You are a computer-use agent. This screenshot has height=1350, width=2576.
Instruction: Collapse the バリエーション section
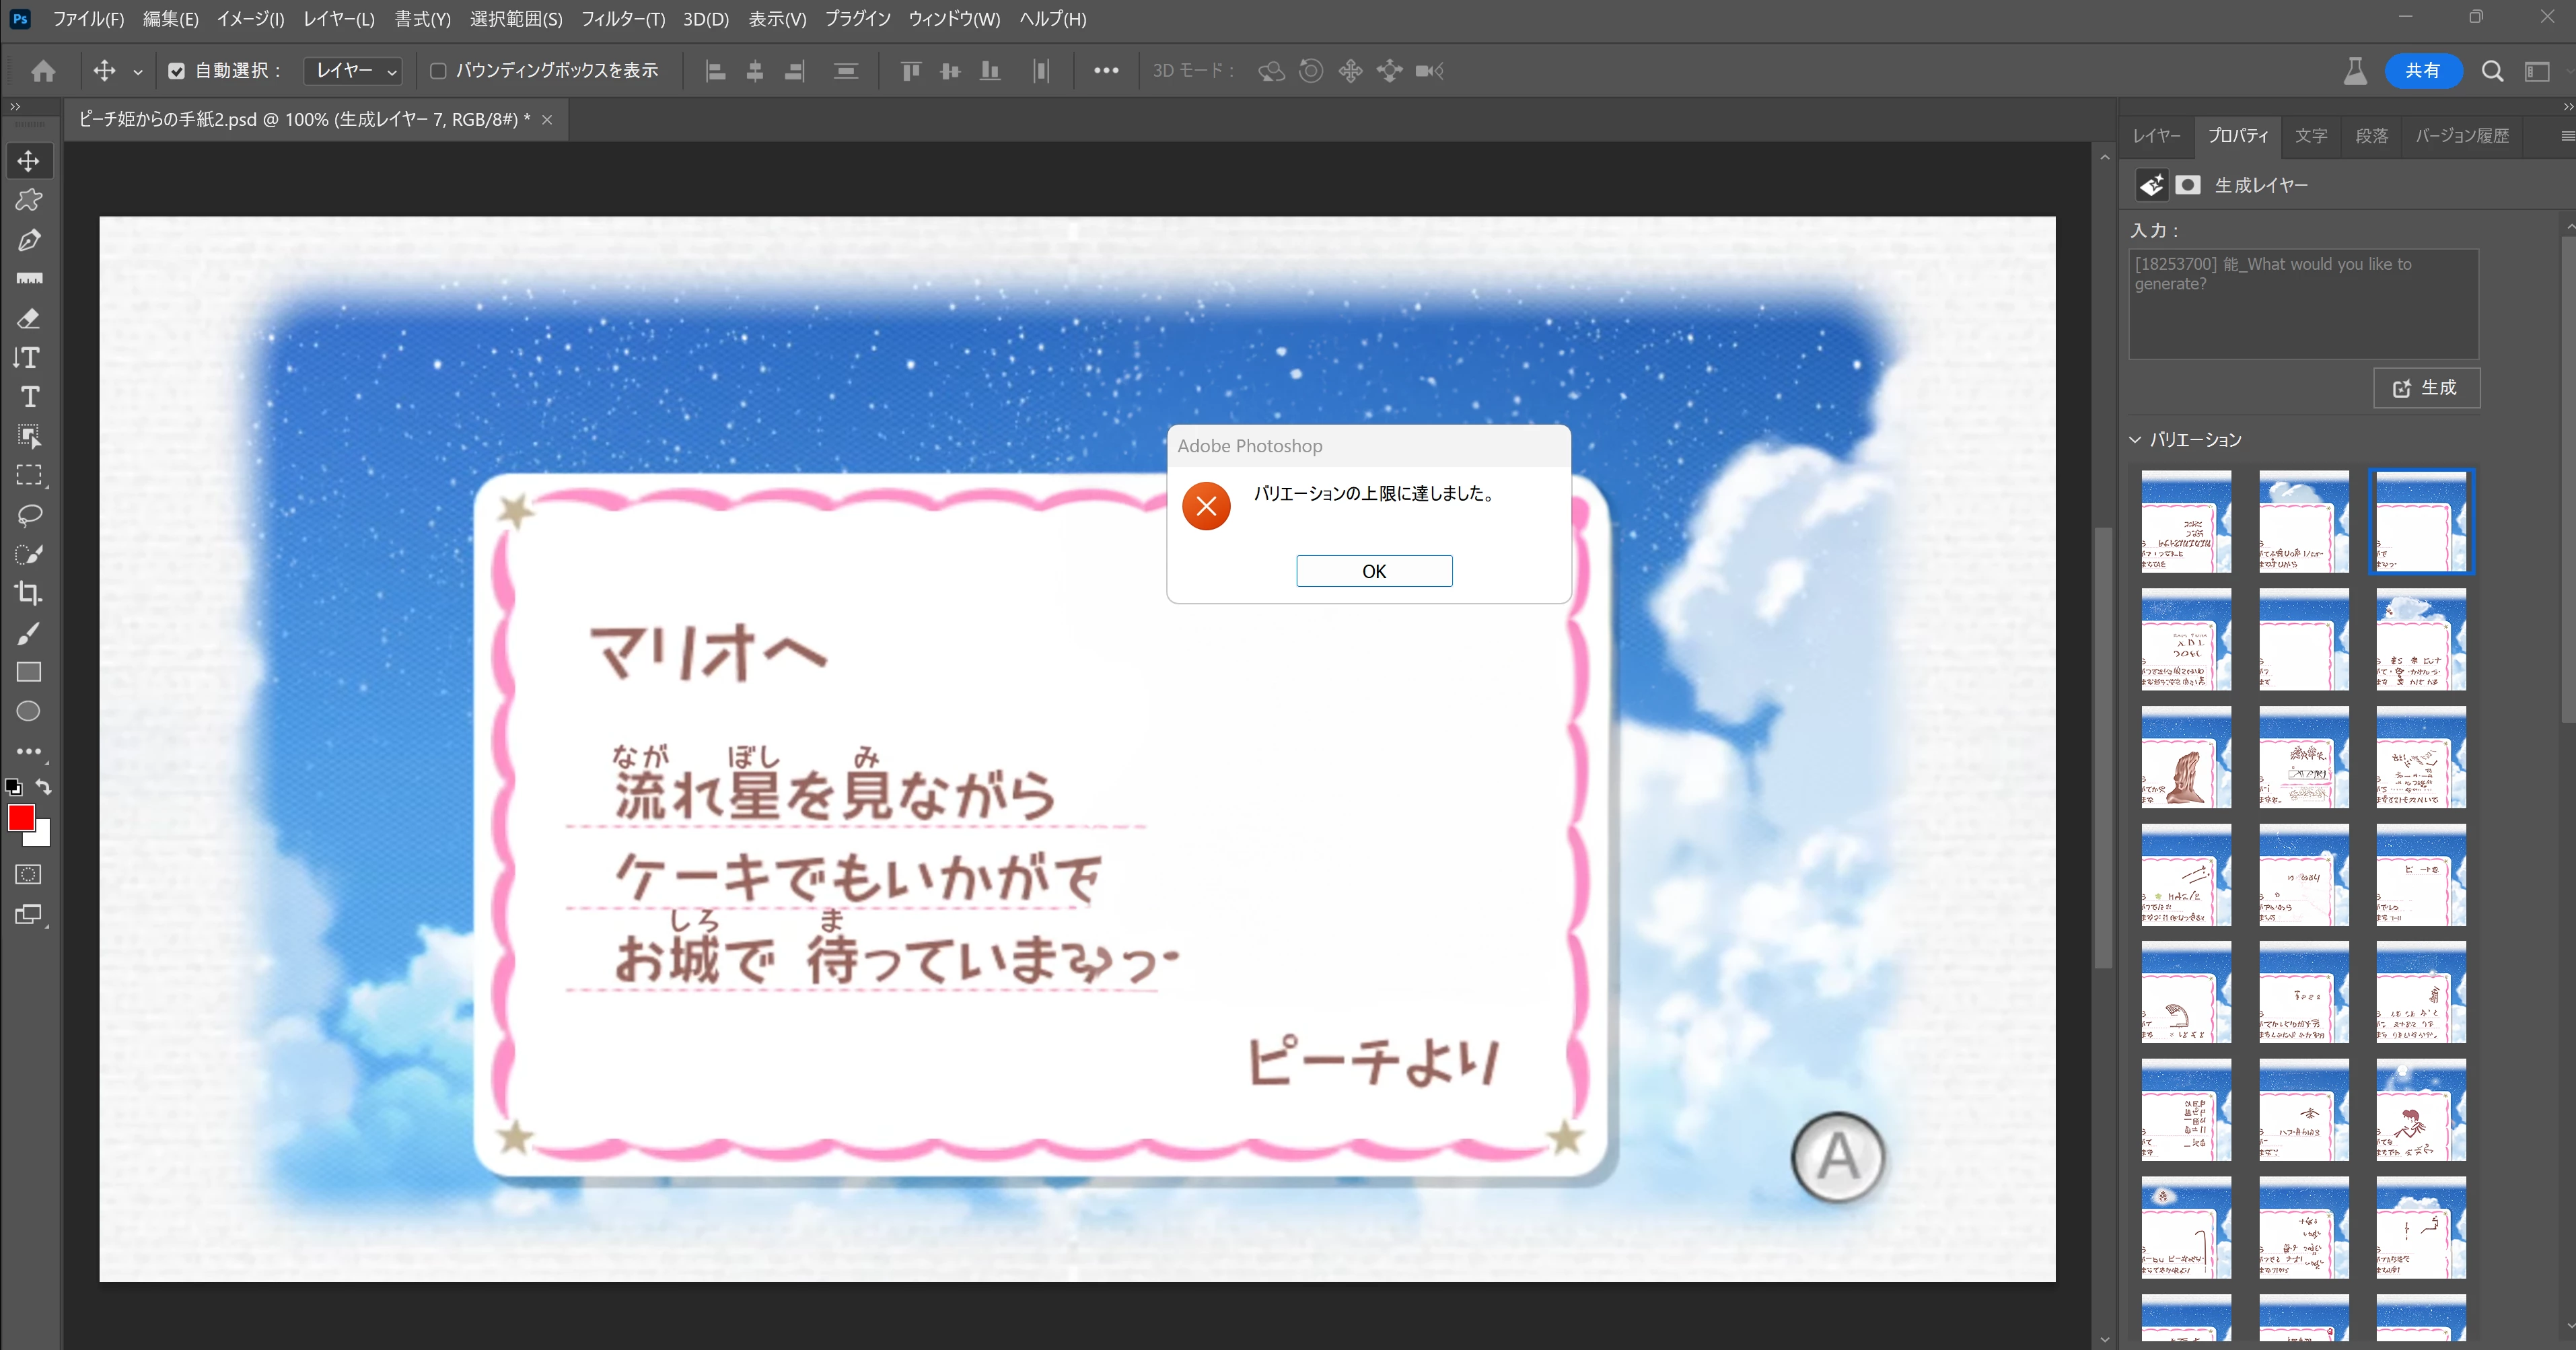click(x=2135, y=440)
